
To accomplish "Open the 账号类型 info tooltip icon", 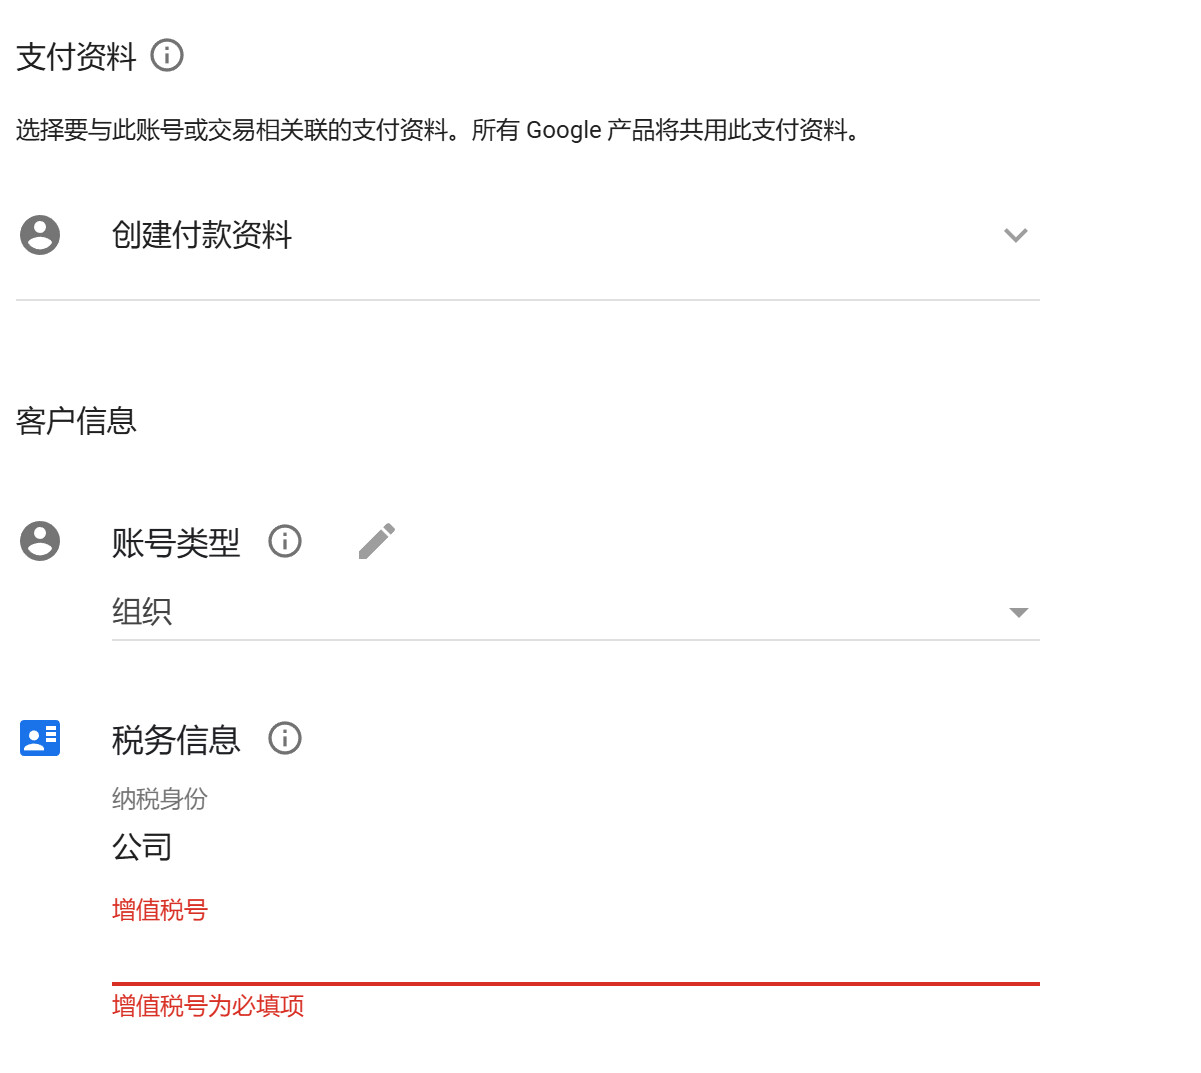I will (x=285, y=541).
